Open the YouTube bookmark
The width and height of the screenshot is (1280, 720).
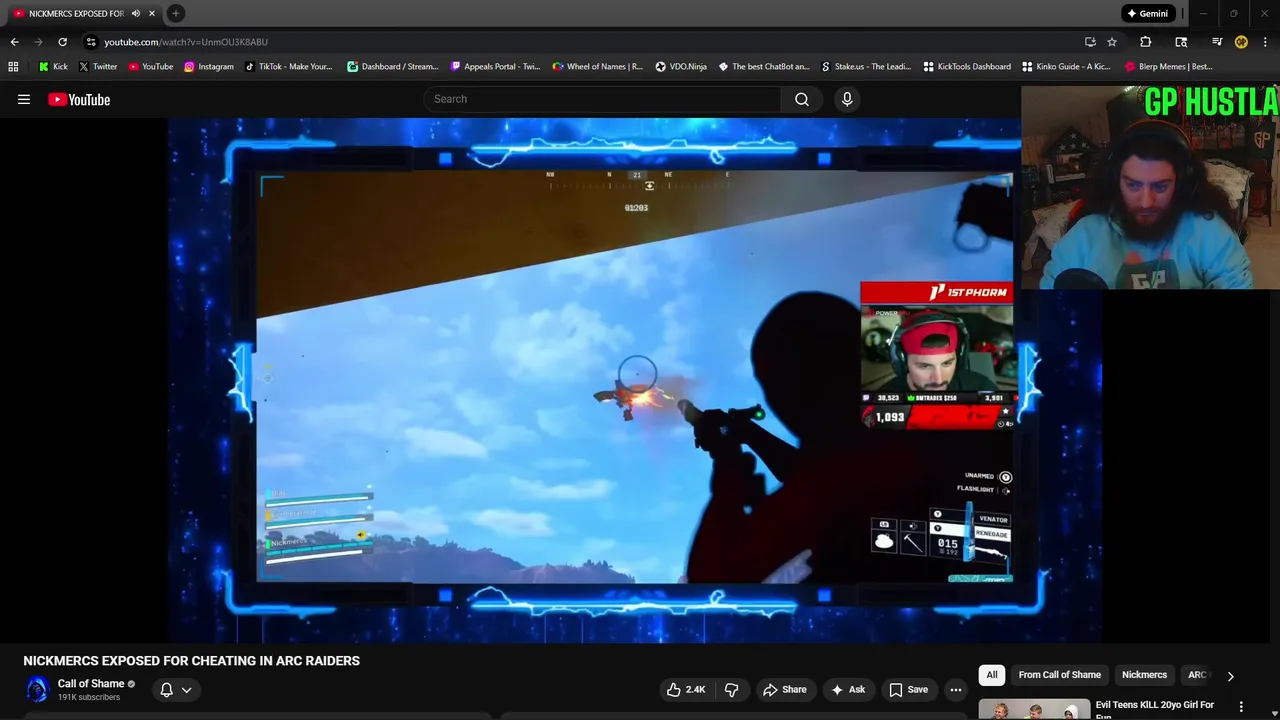(150, 67)
